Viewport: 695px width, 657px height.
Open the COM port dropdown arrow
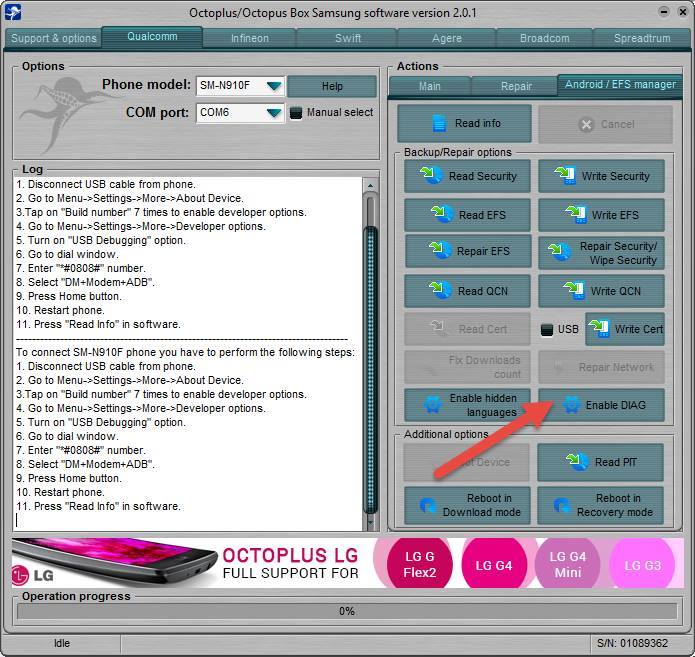coord(274,113)
